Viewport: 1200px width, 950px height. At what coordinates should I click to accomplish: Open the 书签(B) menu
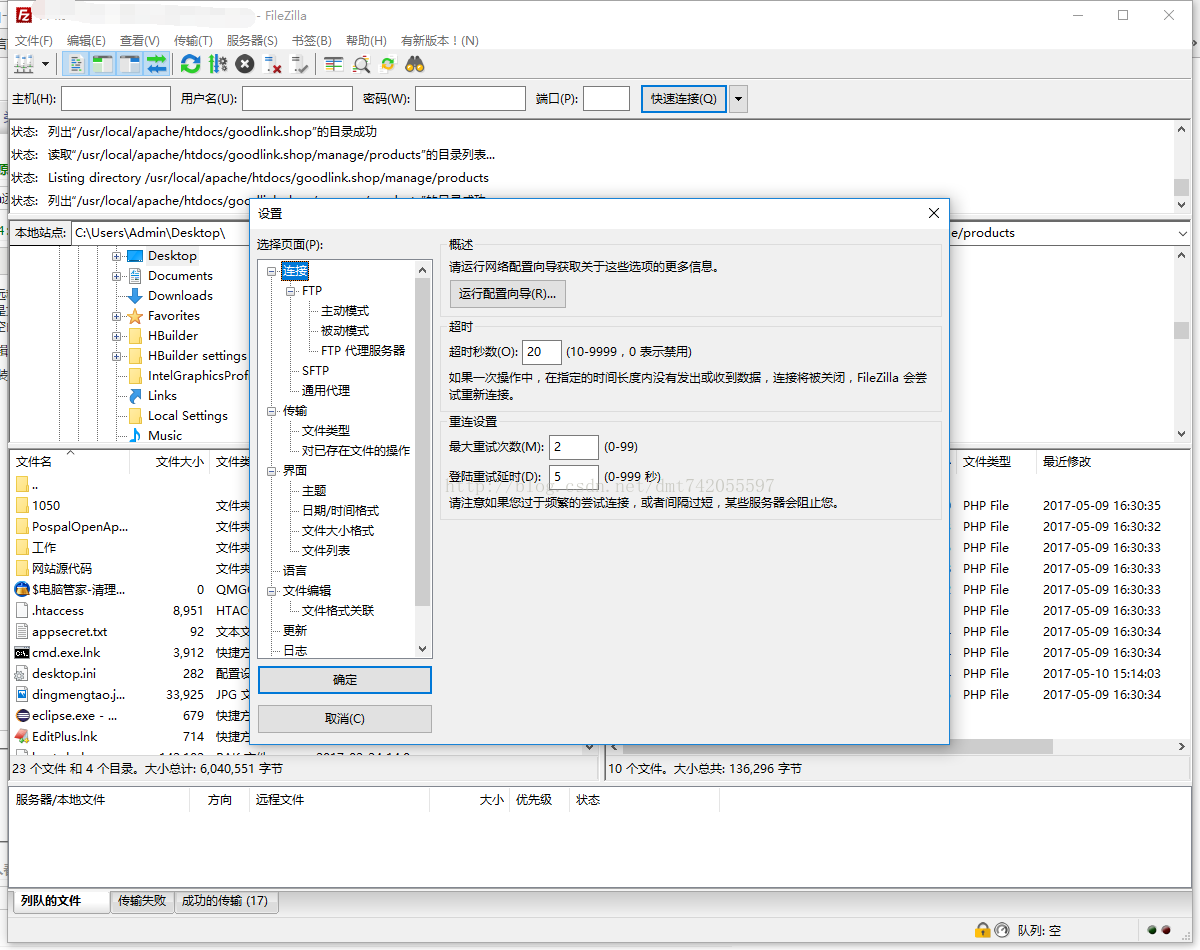click(x=311, y=41)
